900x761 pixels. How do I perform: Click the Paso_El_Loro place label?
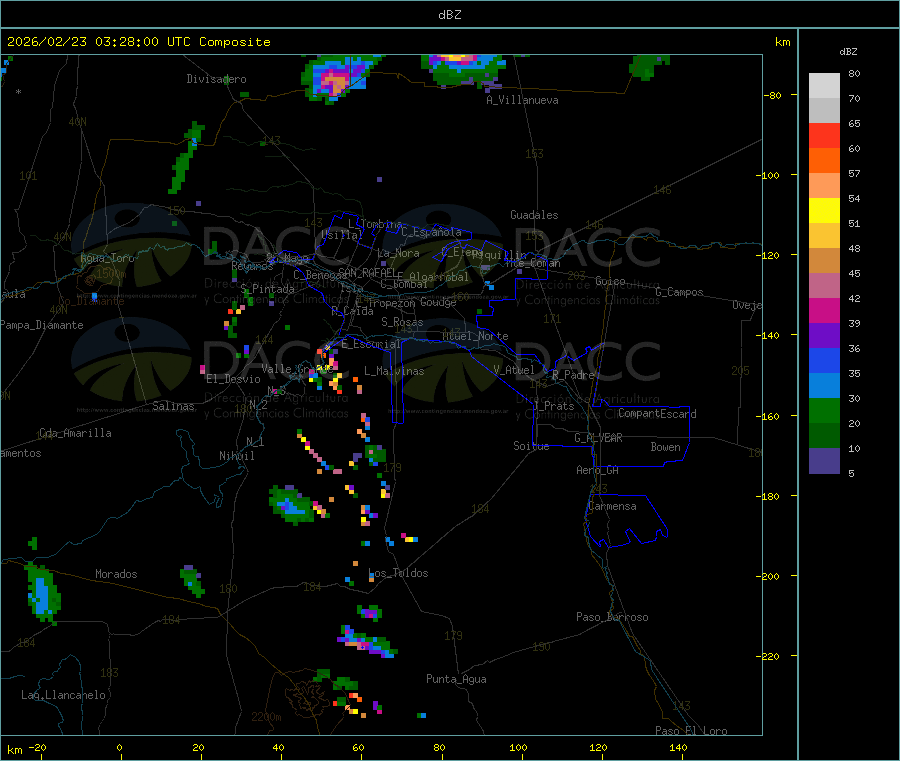[691, 731]
